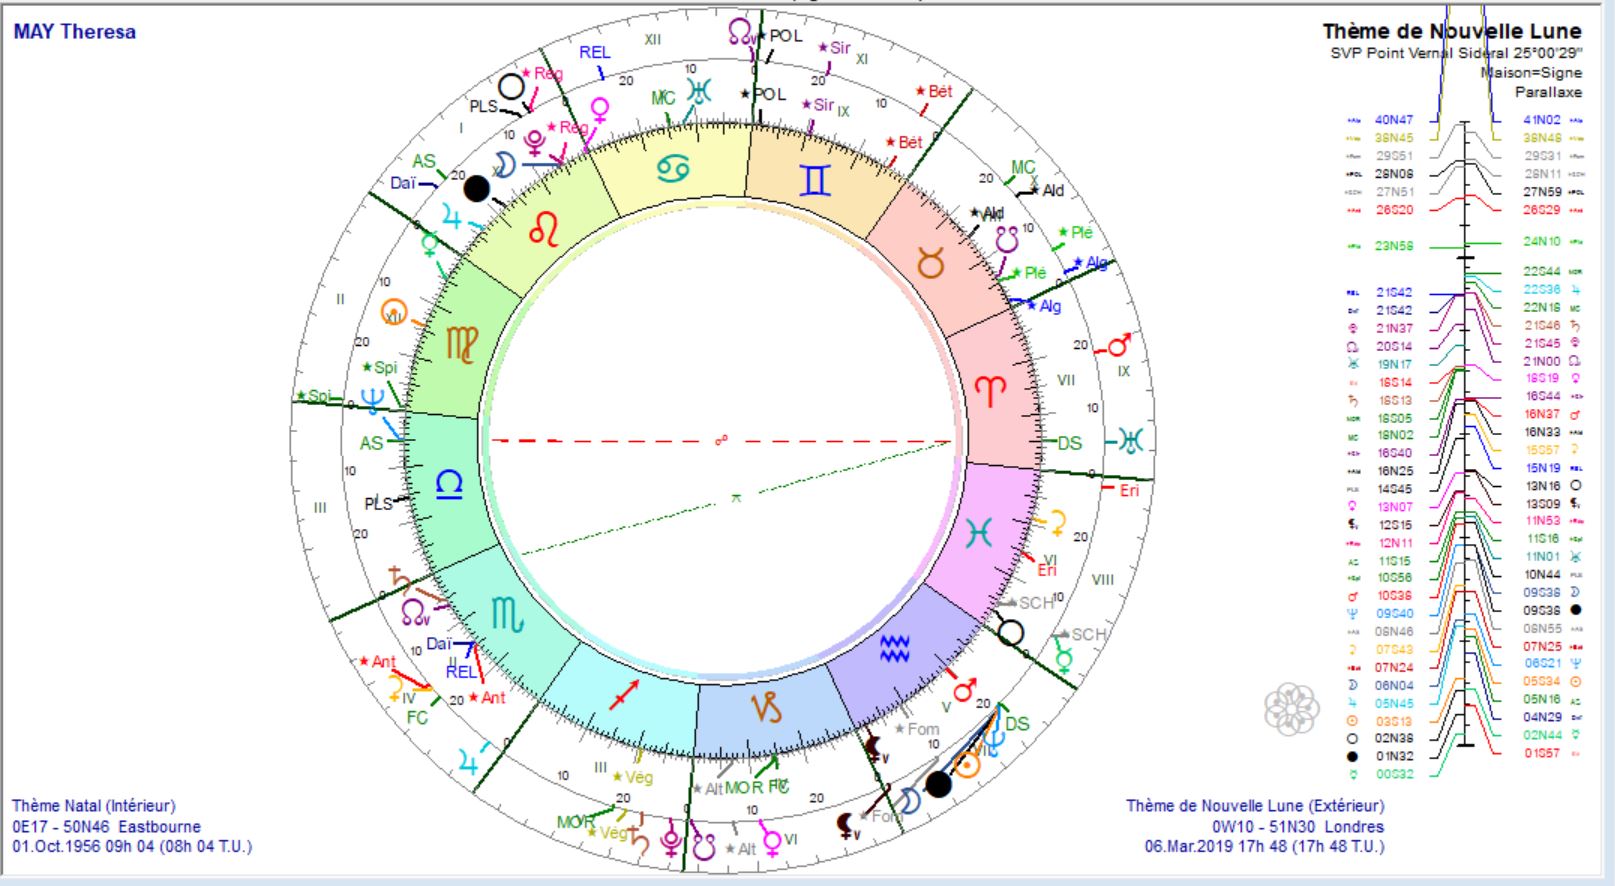Click the Parallaxe option text
1615x886 pixels.
pos(1548,92)
